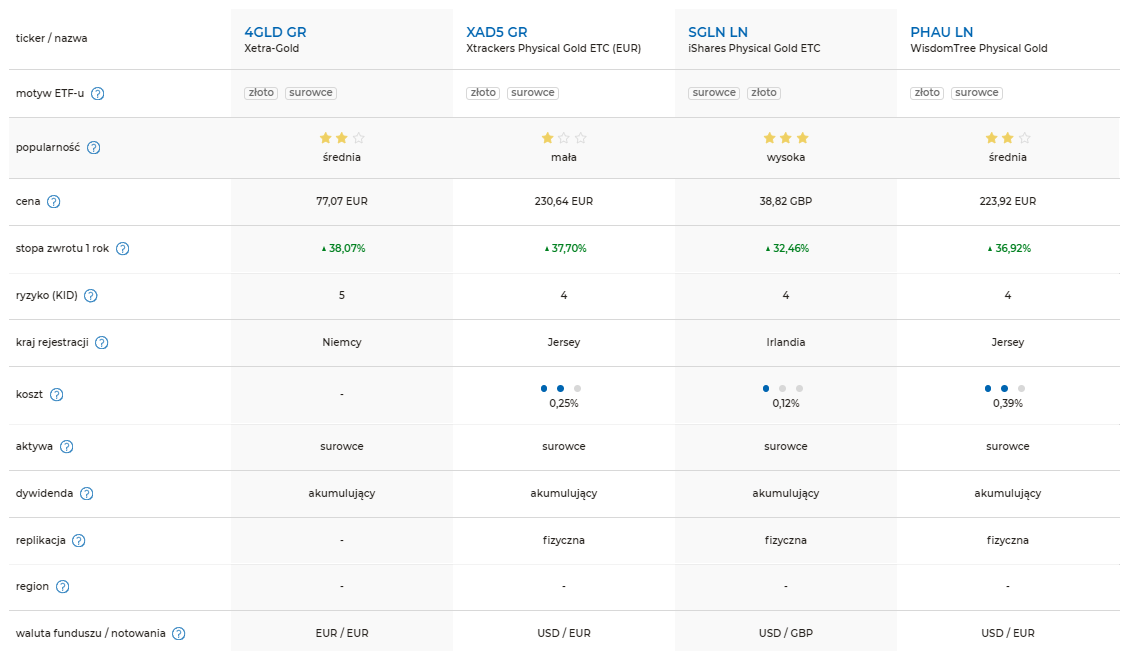Click popularity stars for PHAU LN

pos(1008,138)
